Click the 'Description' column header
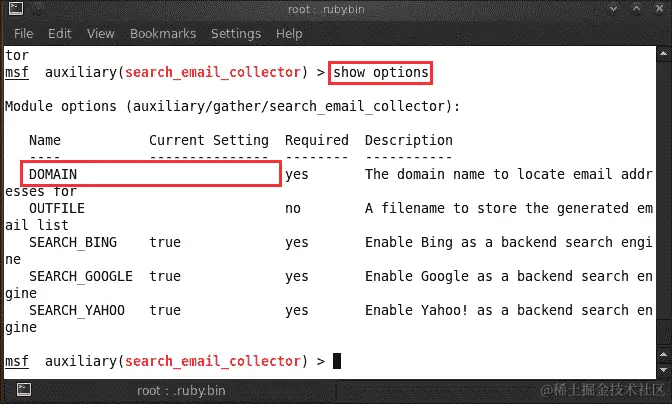This screenshot has height=404, width=672. pos(409,141)
